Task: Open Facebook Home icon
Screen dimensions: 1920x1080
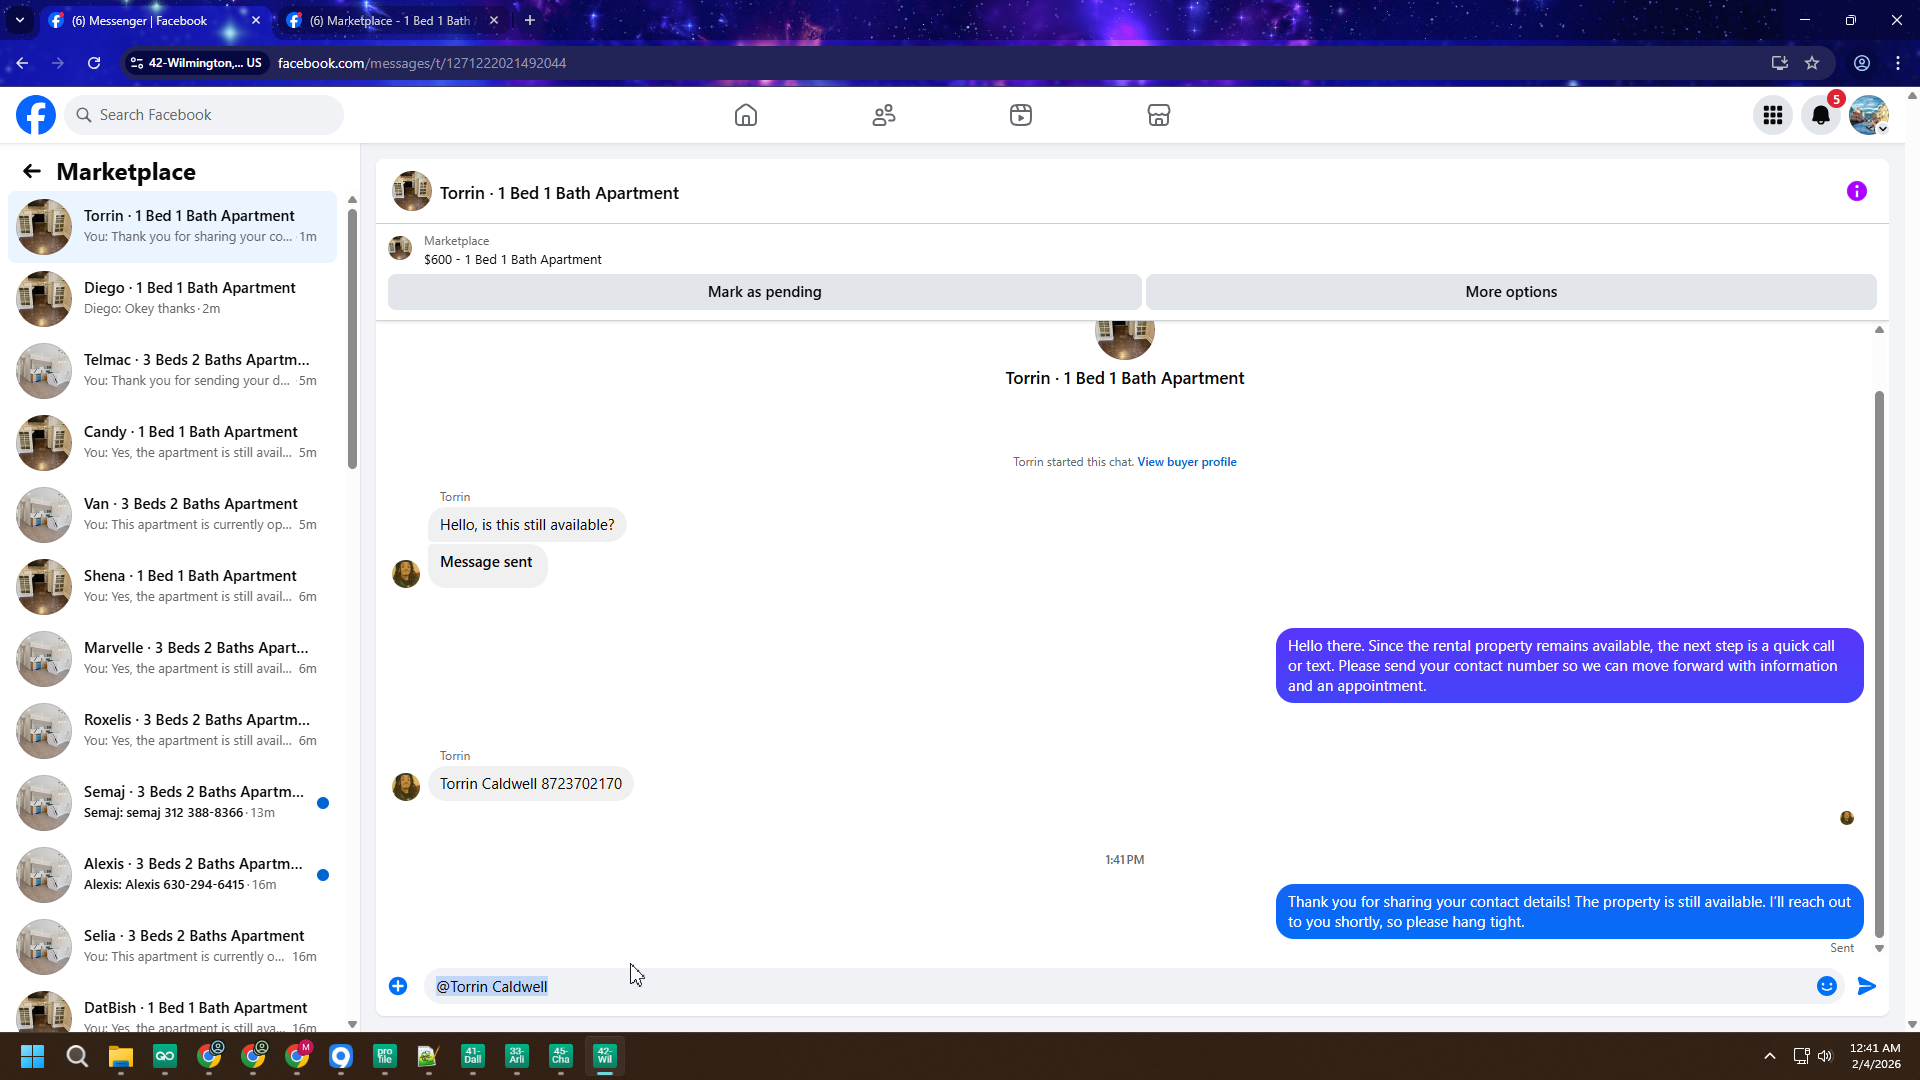Action: point(745,115)
